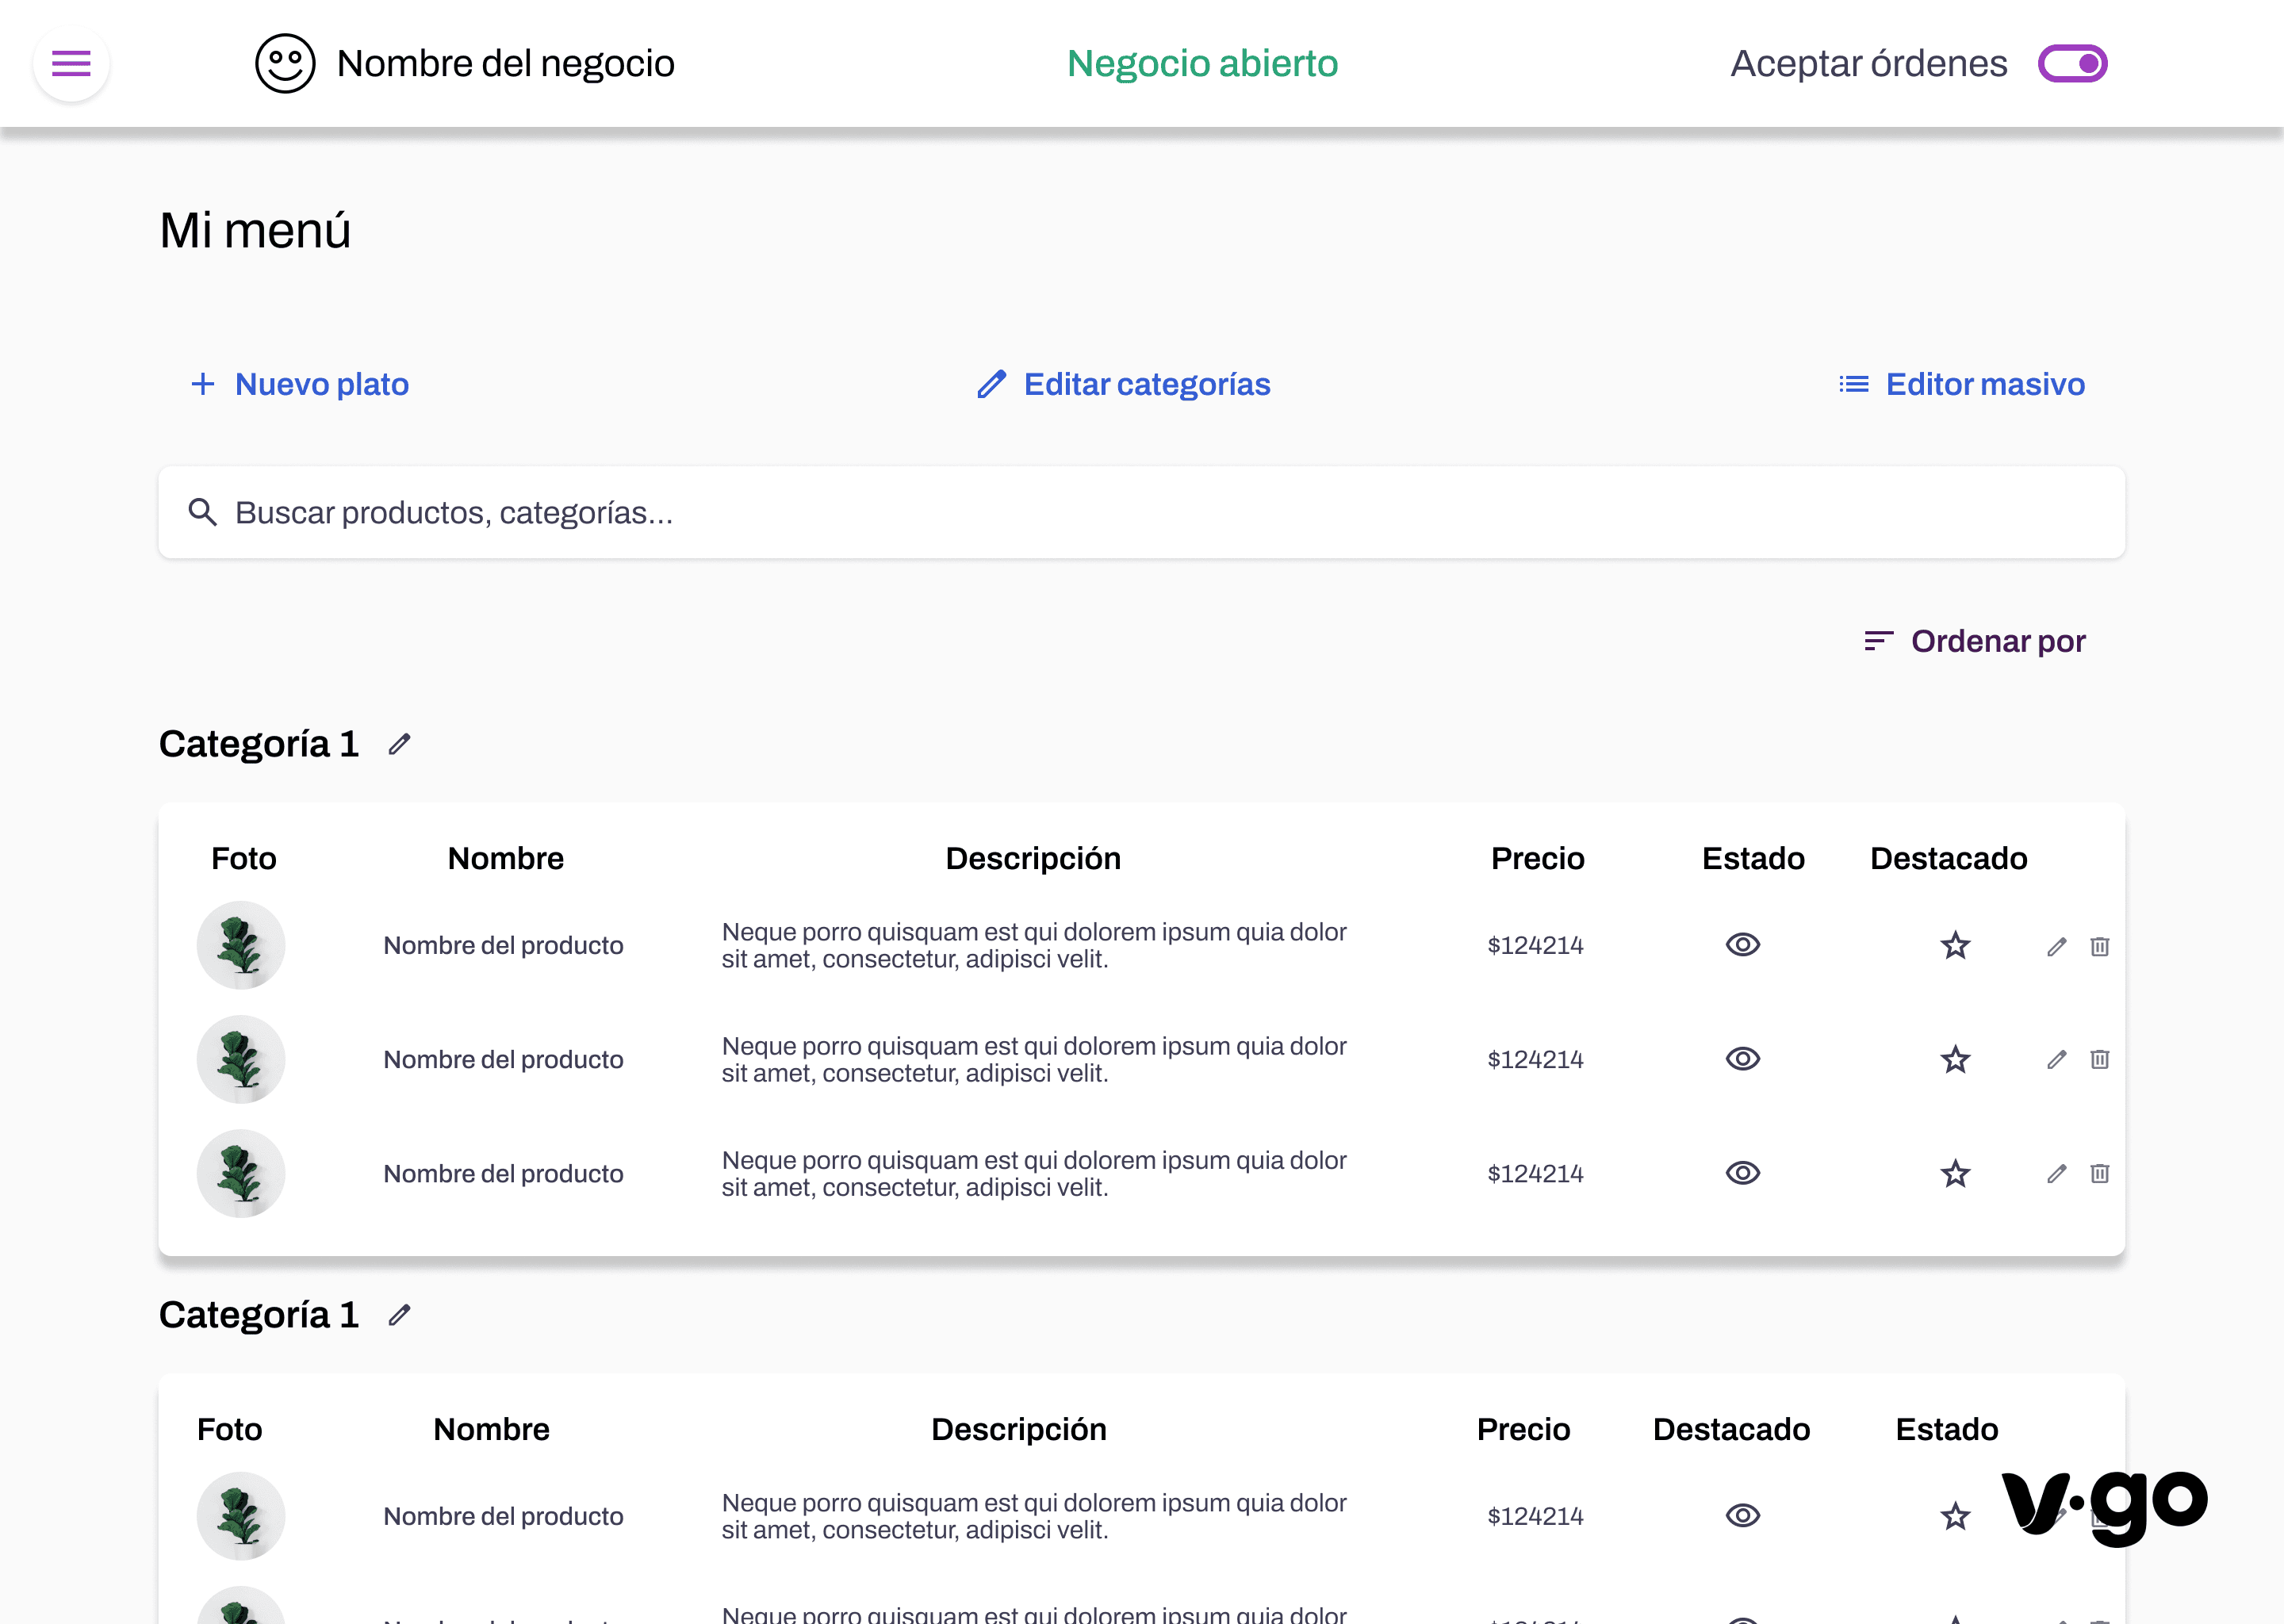2284x1624 pixels.
Task: Click Estado header in first table
Action: pos(1753,858)
